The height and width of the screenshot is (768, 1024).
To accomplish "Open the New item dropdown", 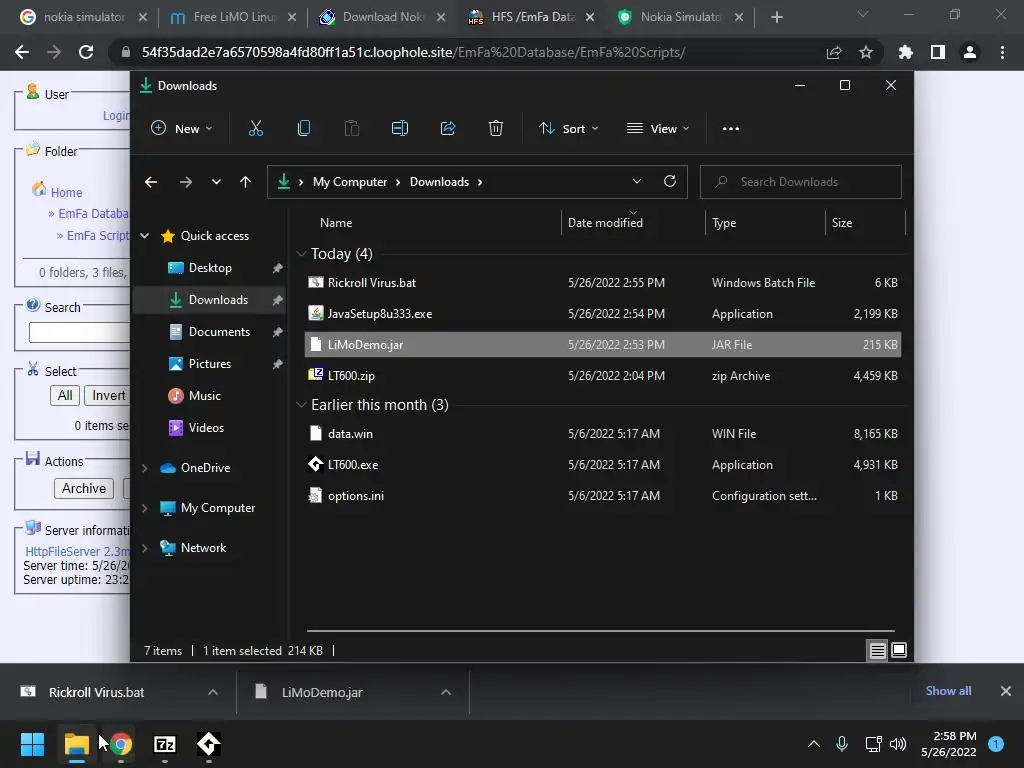I will pos(182,129).
